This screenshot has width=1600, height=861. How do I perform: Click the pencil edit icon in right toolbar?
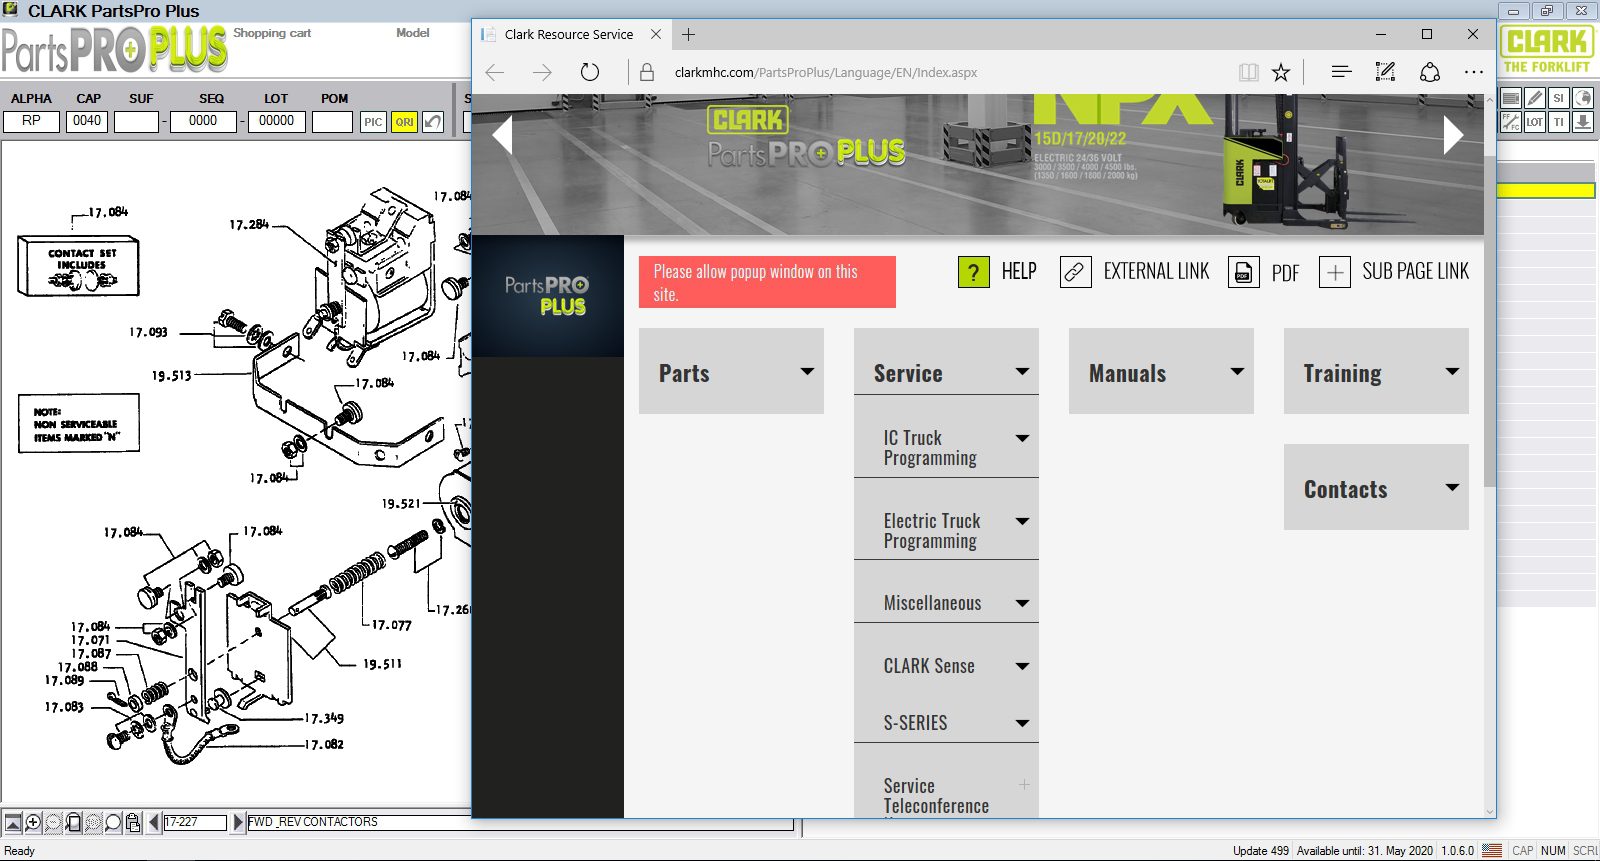[x=1535, y=98]
